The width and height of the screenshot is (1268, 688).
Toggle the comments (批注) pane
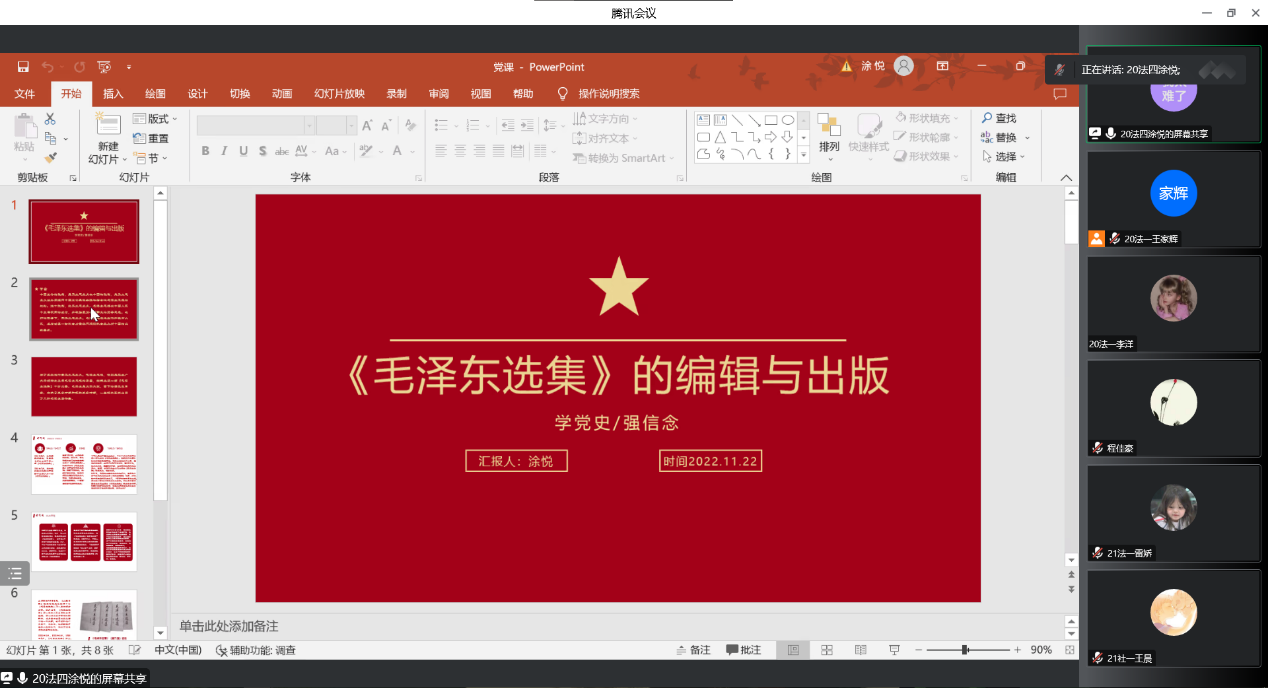(743, 650)
